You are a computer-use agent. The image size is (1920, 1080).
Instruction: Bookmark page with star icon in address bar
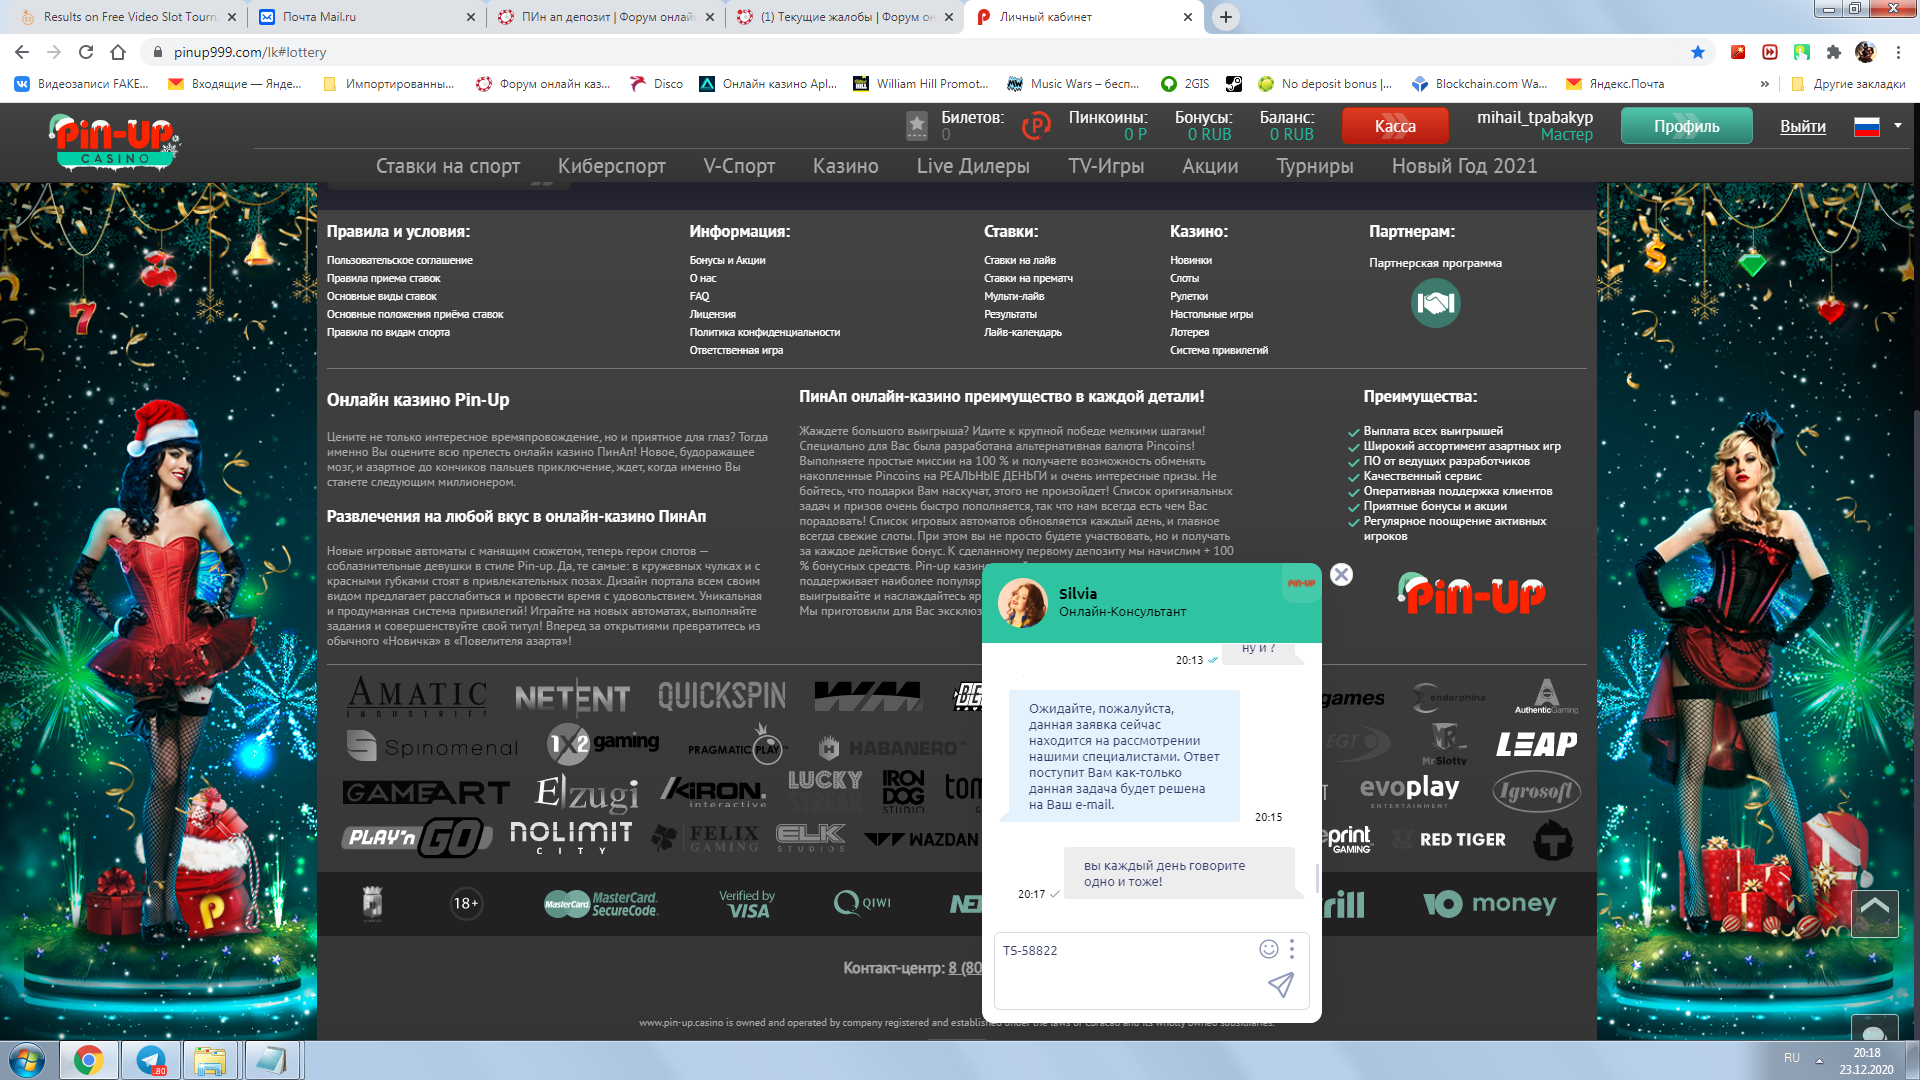[x=1697, y=52]
